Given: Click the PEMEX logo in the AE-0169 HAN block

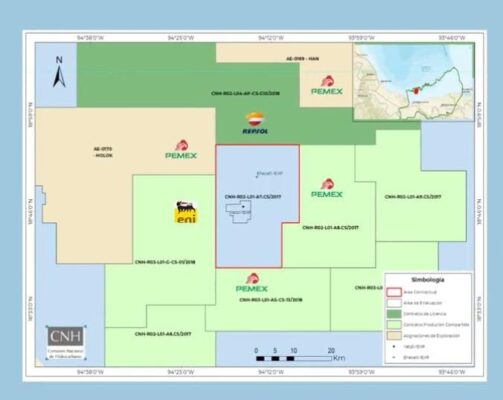Looking at the screenshot, I should pos(327,85).
